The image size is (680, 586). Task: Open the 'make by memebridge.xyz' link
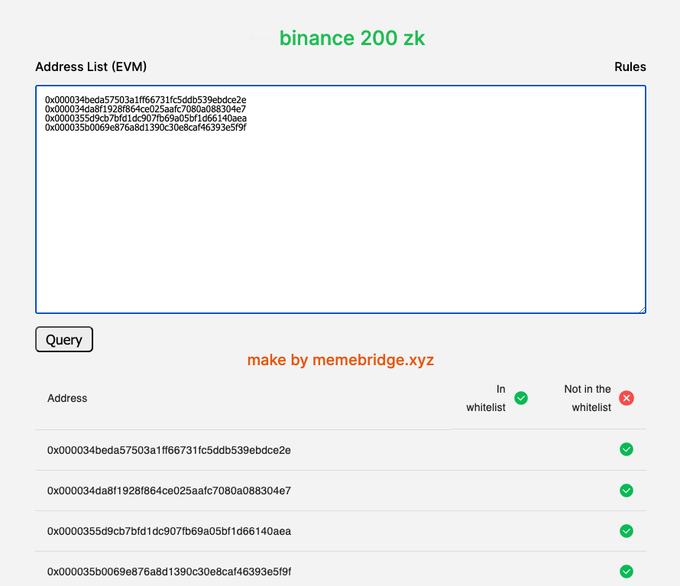[x=340, y=360]
